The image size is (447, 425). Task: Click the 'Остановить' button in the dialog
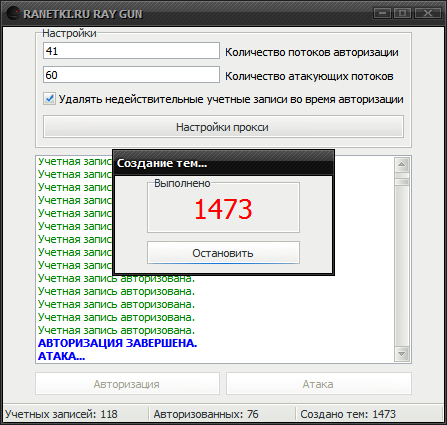(223, 253)
